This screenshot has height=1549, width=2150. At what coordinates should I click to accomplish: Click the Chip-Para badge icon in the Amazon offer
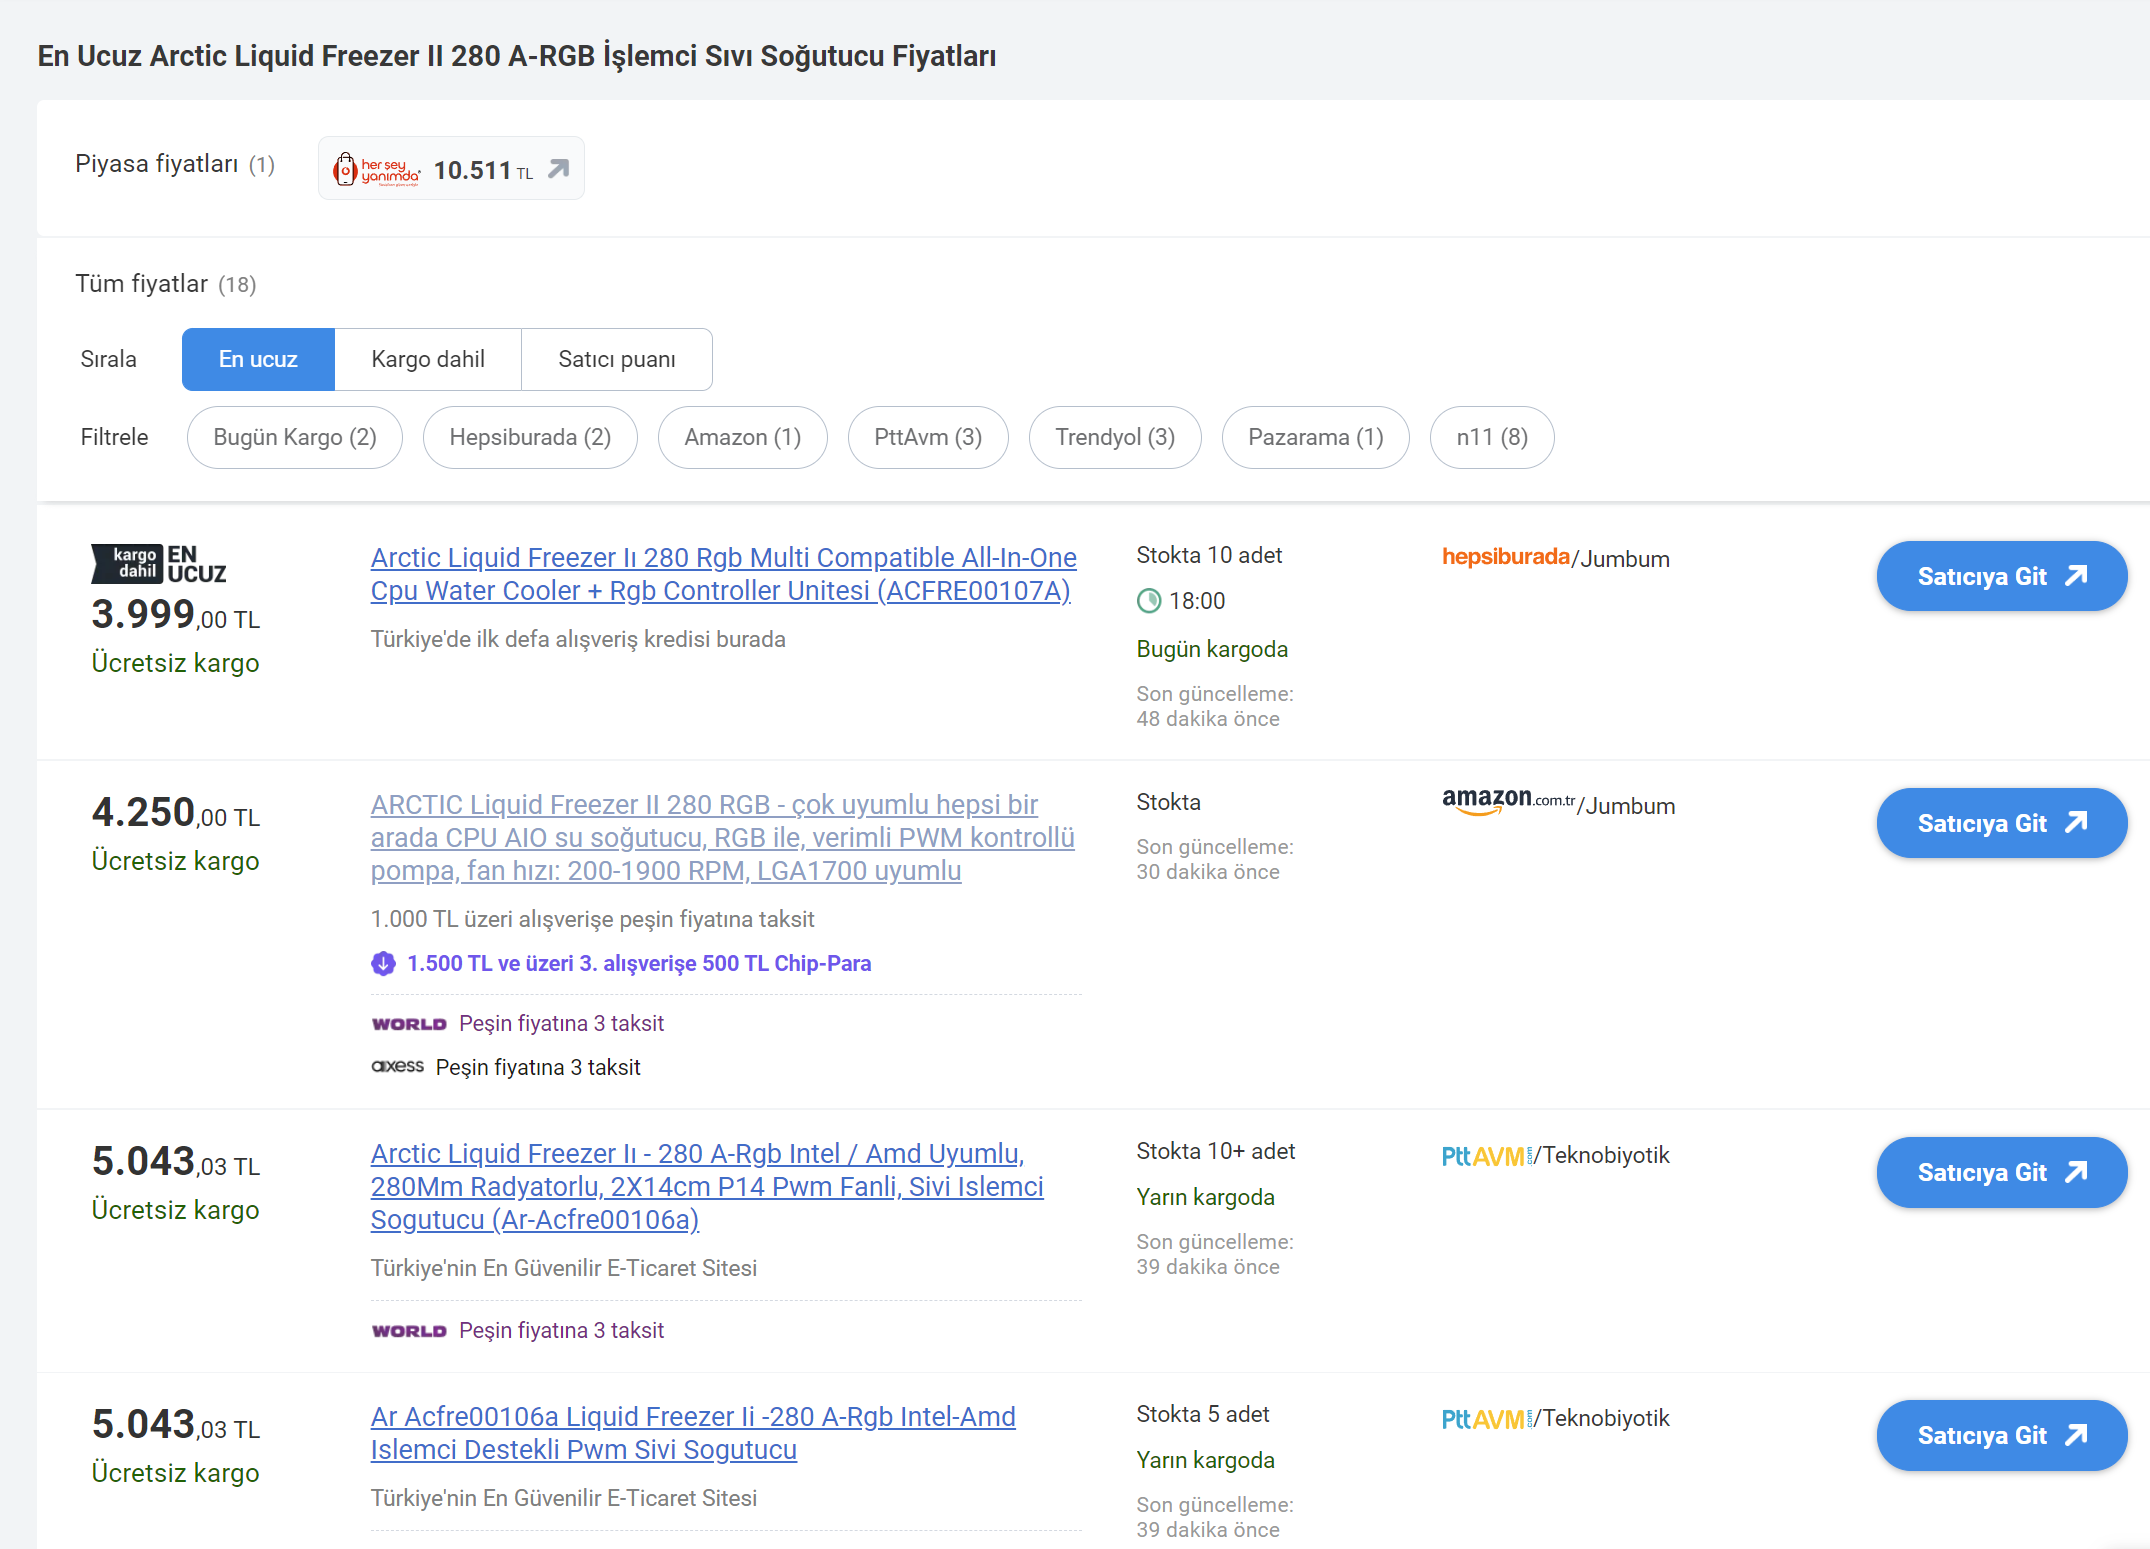[383, 964]
